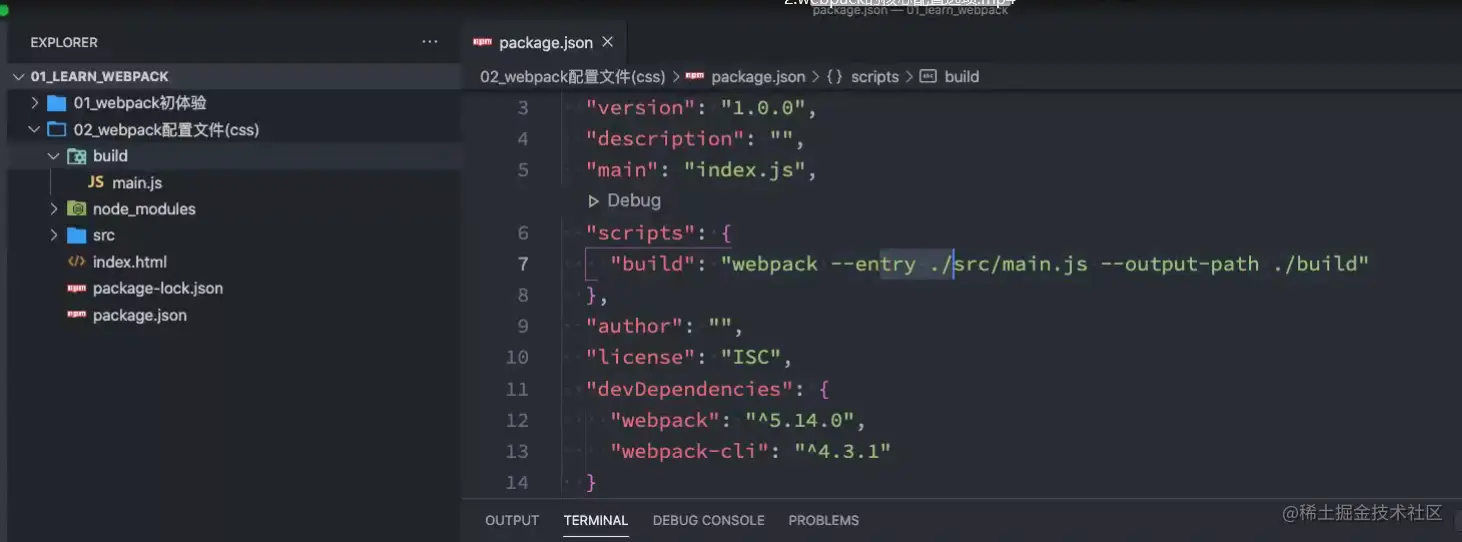This screenshot has width=1462, height=542.
Task: Click line number 11 in gutter
Action: [x=517, y=389]
